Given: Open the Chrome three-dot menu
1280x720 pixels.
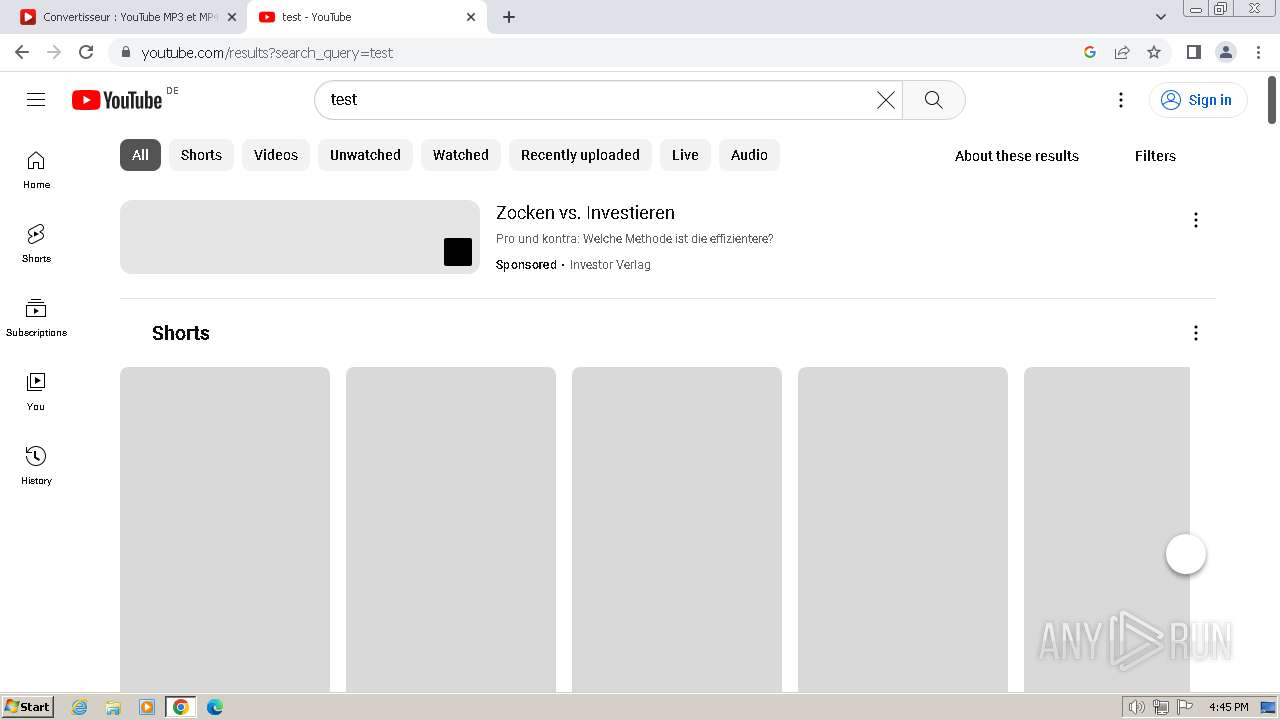Looking at the screenshot, I should 1259,52.
